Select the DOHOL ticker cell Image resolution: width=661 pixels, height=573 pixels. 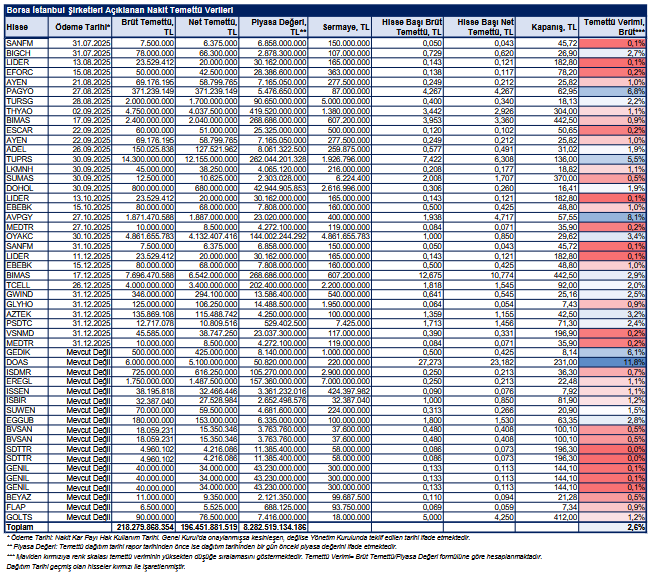(x=27, y=188)
